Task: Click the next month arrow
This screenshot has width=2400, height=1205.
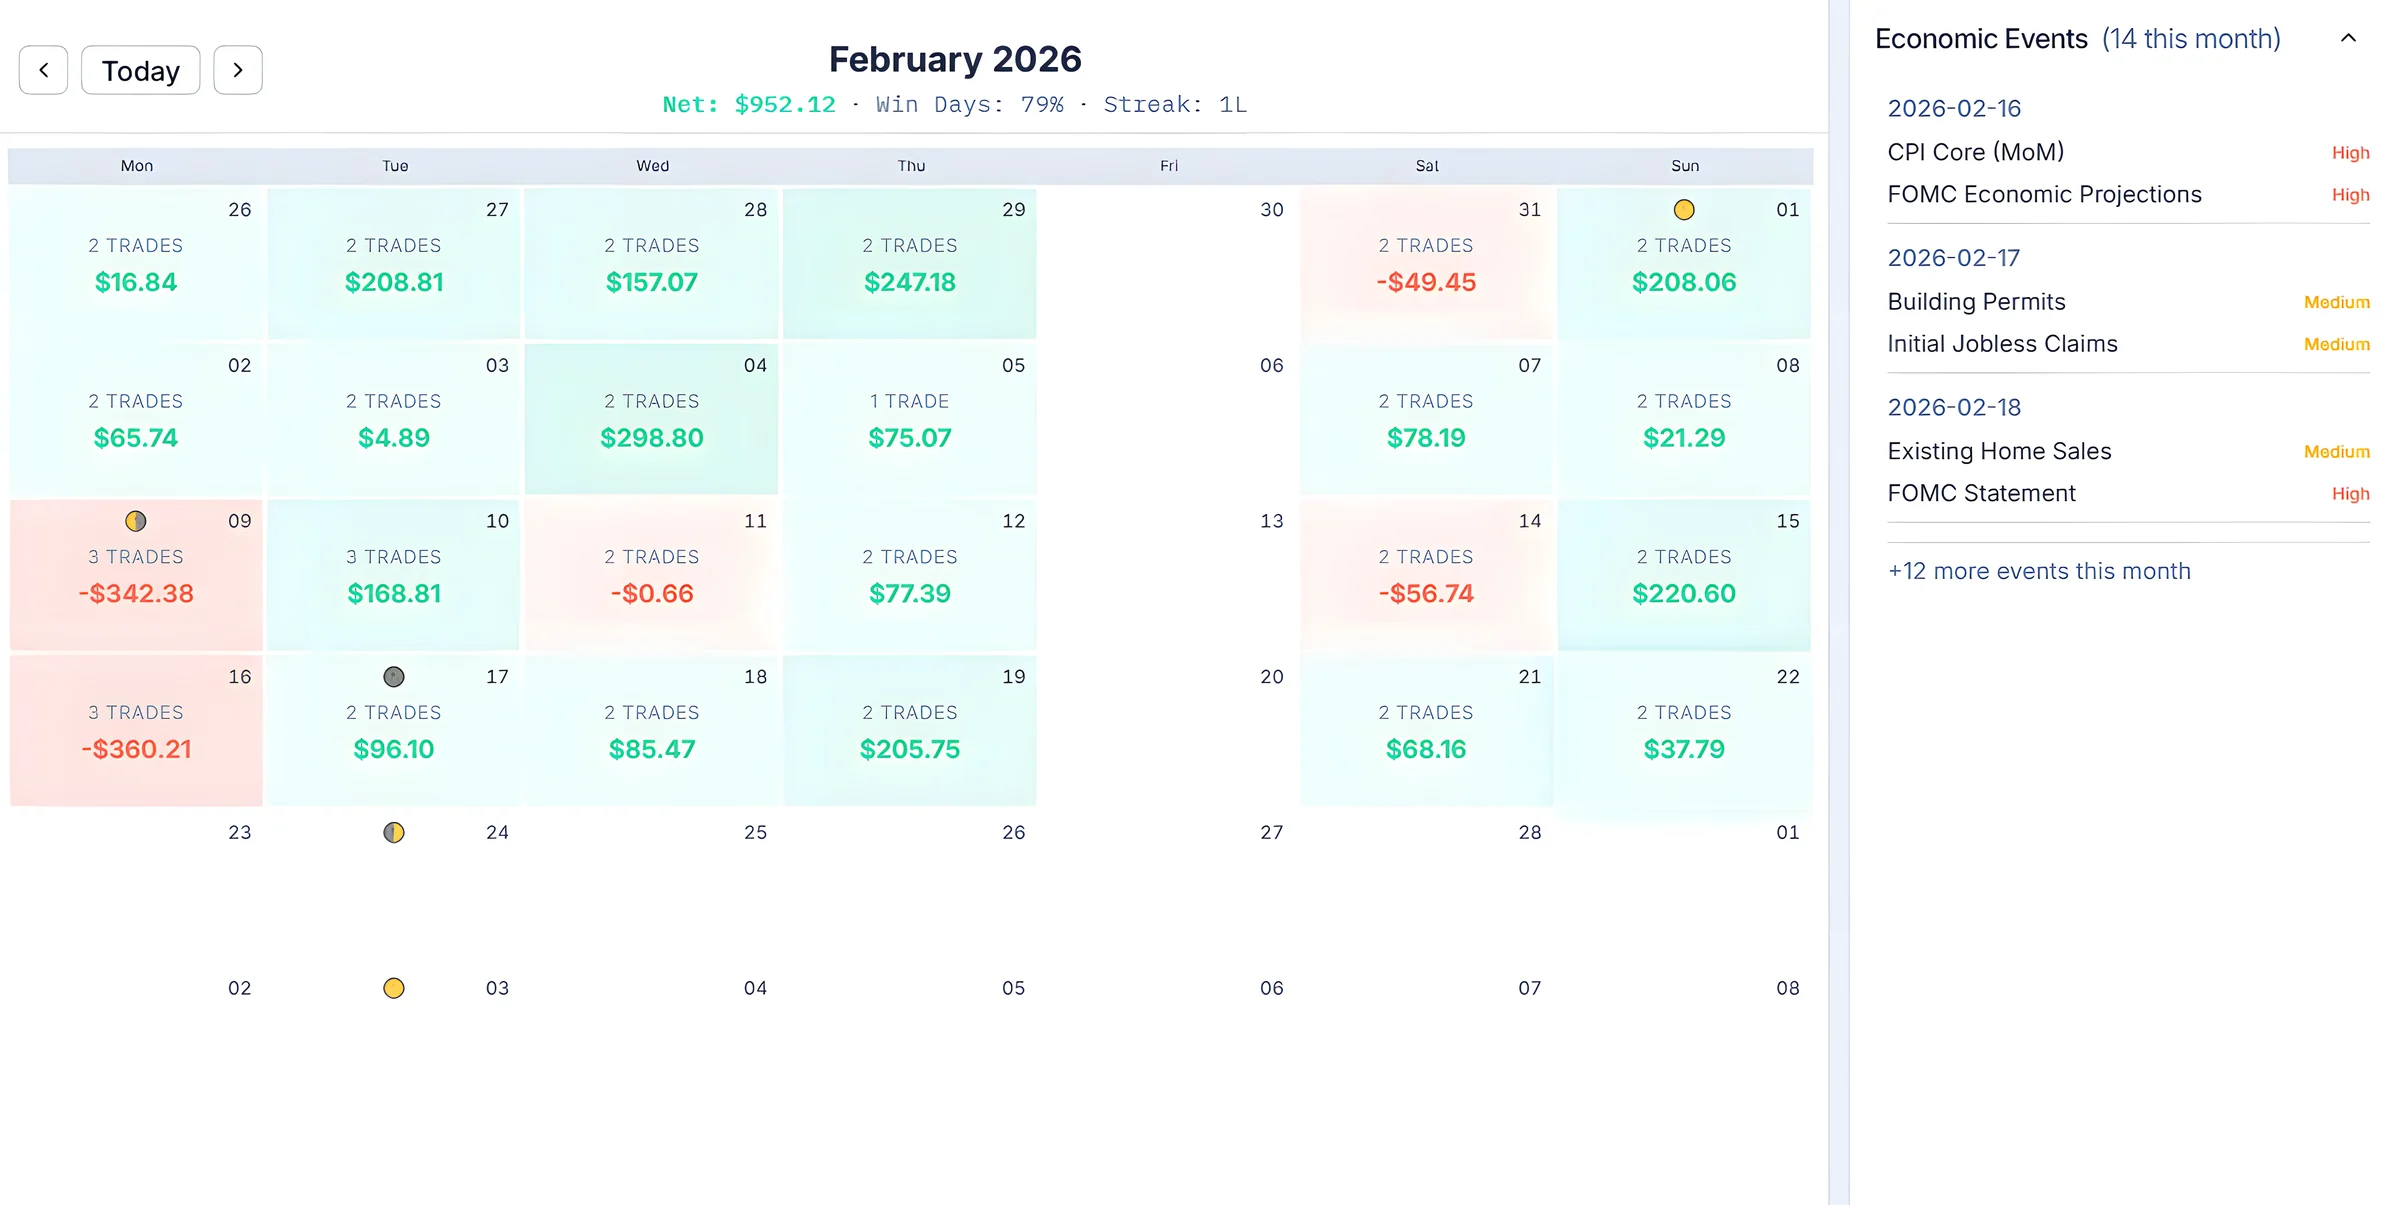Action: [237, 69]
